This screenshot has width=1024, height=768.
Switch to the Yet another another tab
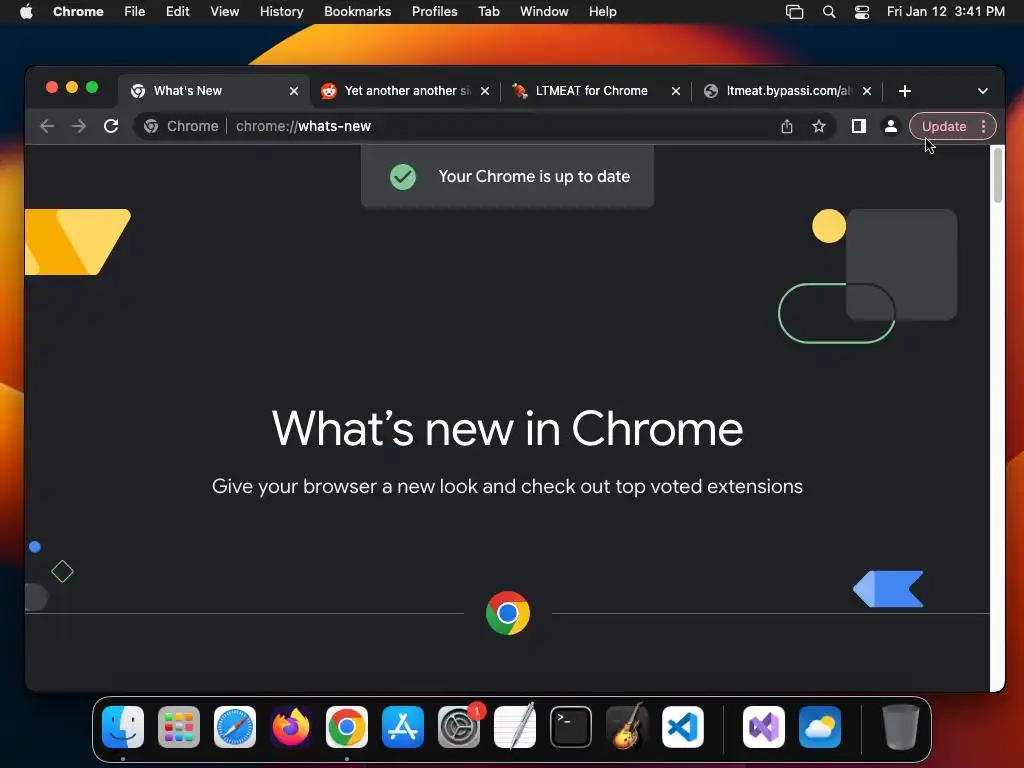[x=405, y=91]
